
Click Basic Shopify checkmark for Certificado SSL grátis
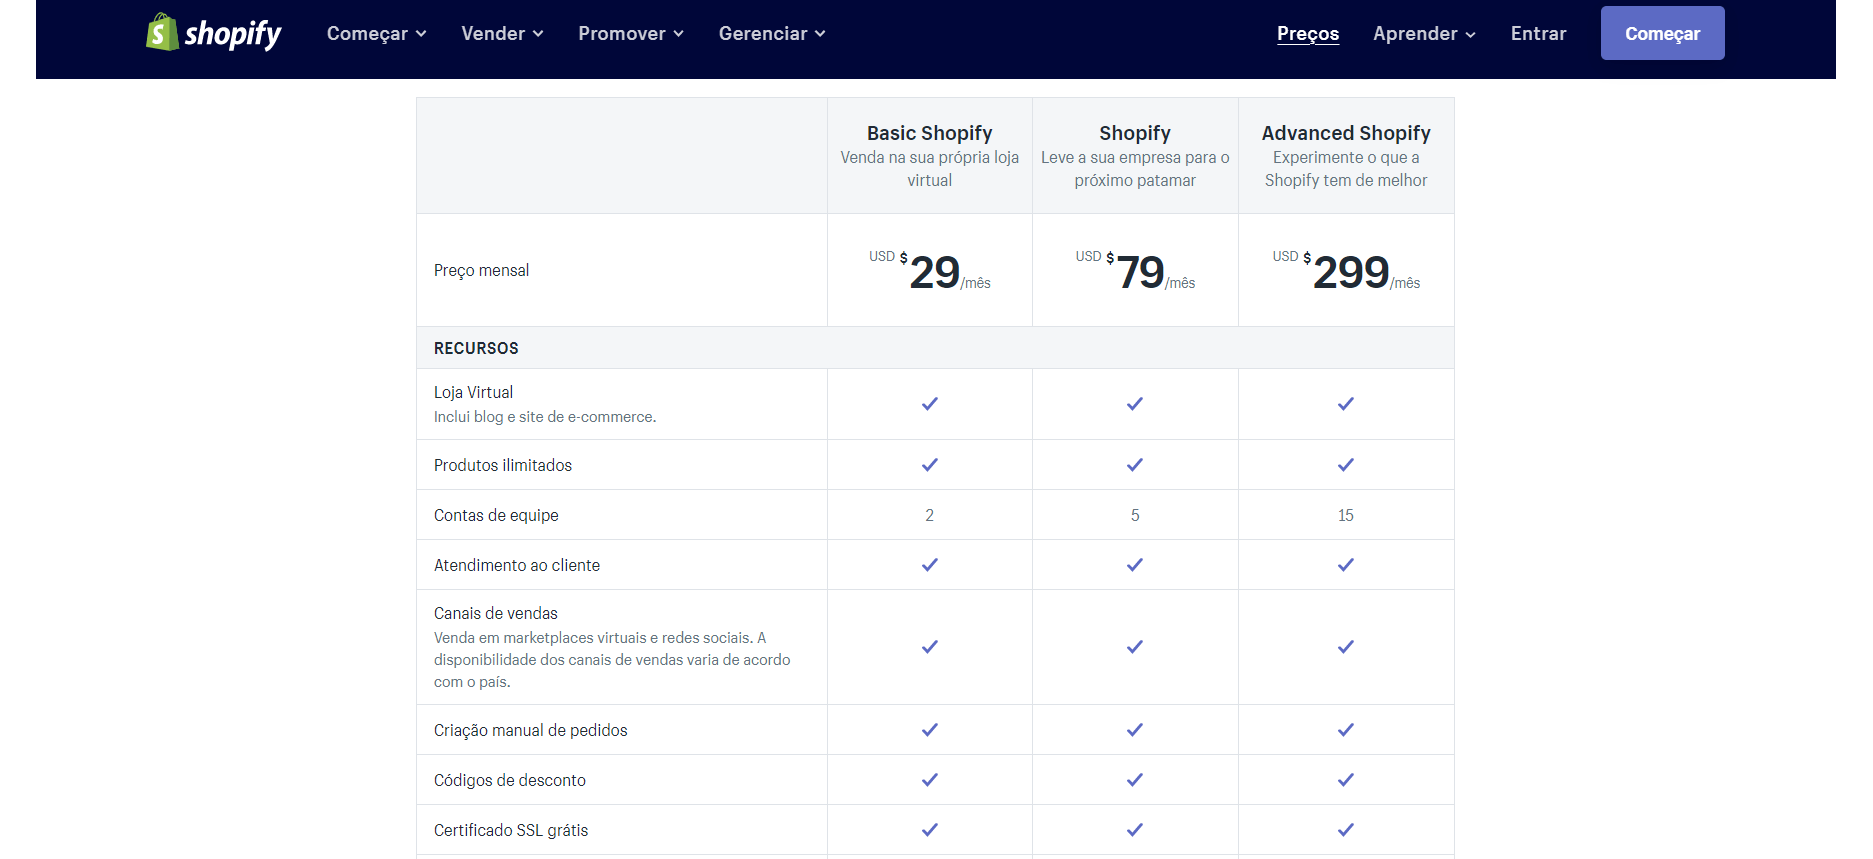[929, 830]
